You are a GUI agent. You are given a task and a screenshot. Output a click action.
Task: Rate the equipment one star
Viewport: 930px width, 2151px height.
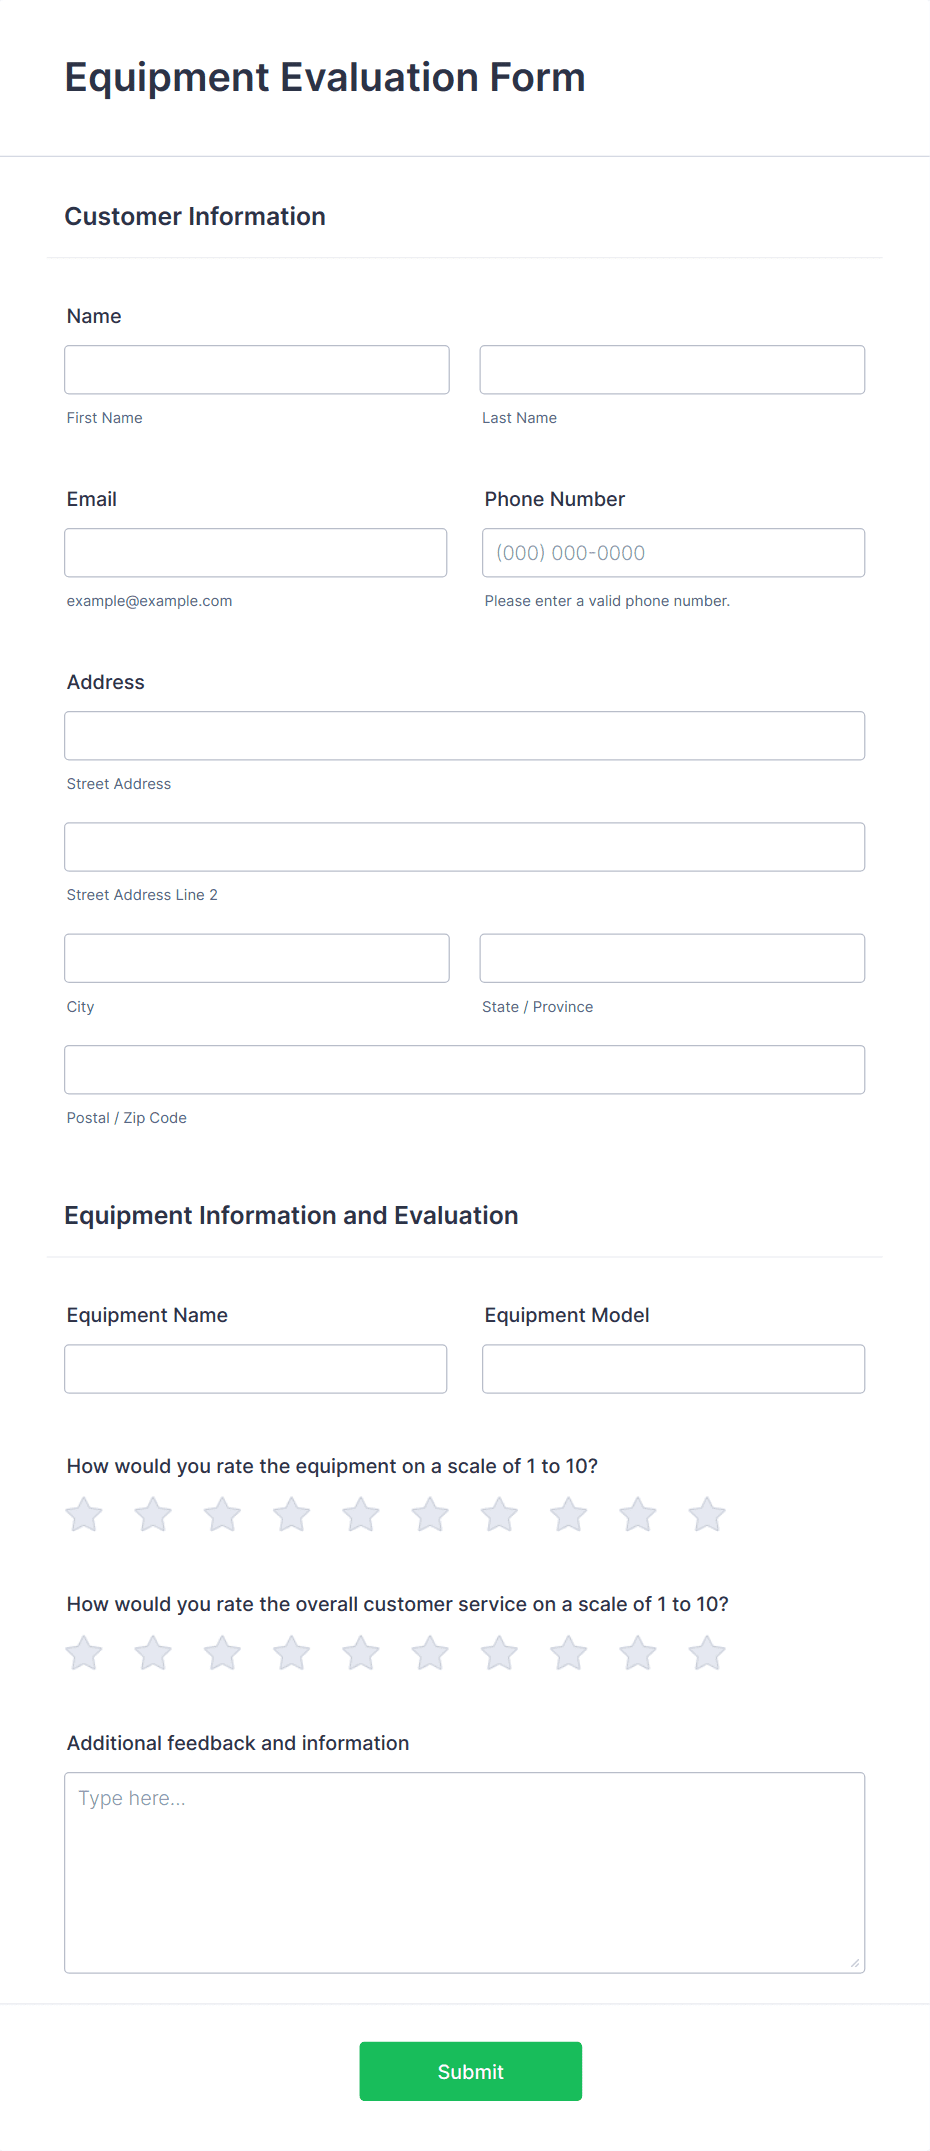84,1514
